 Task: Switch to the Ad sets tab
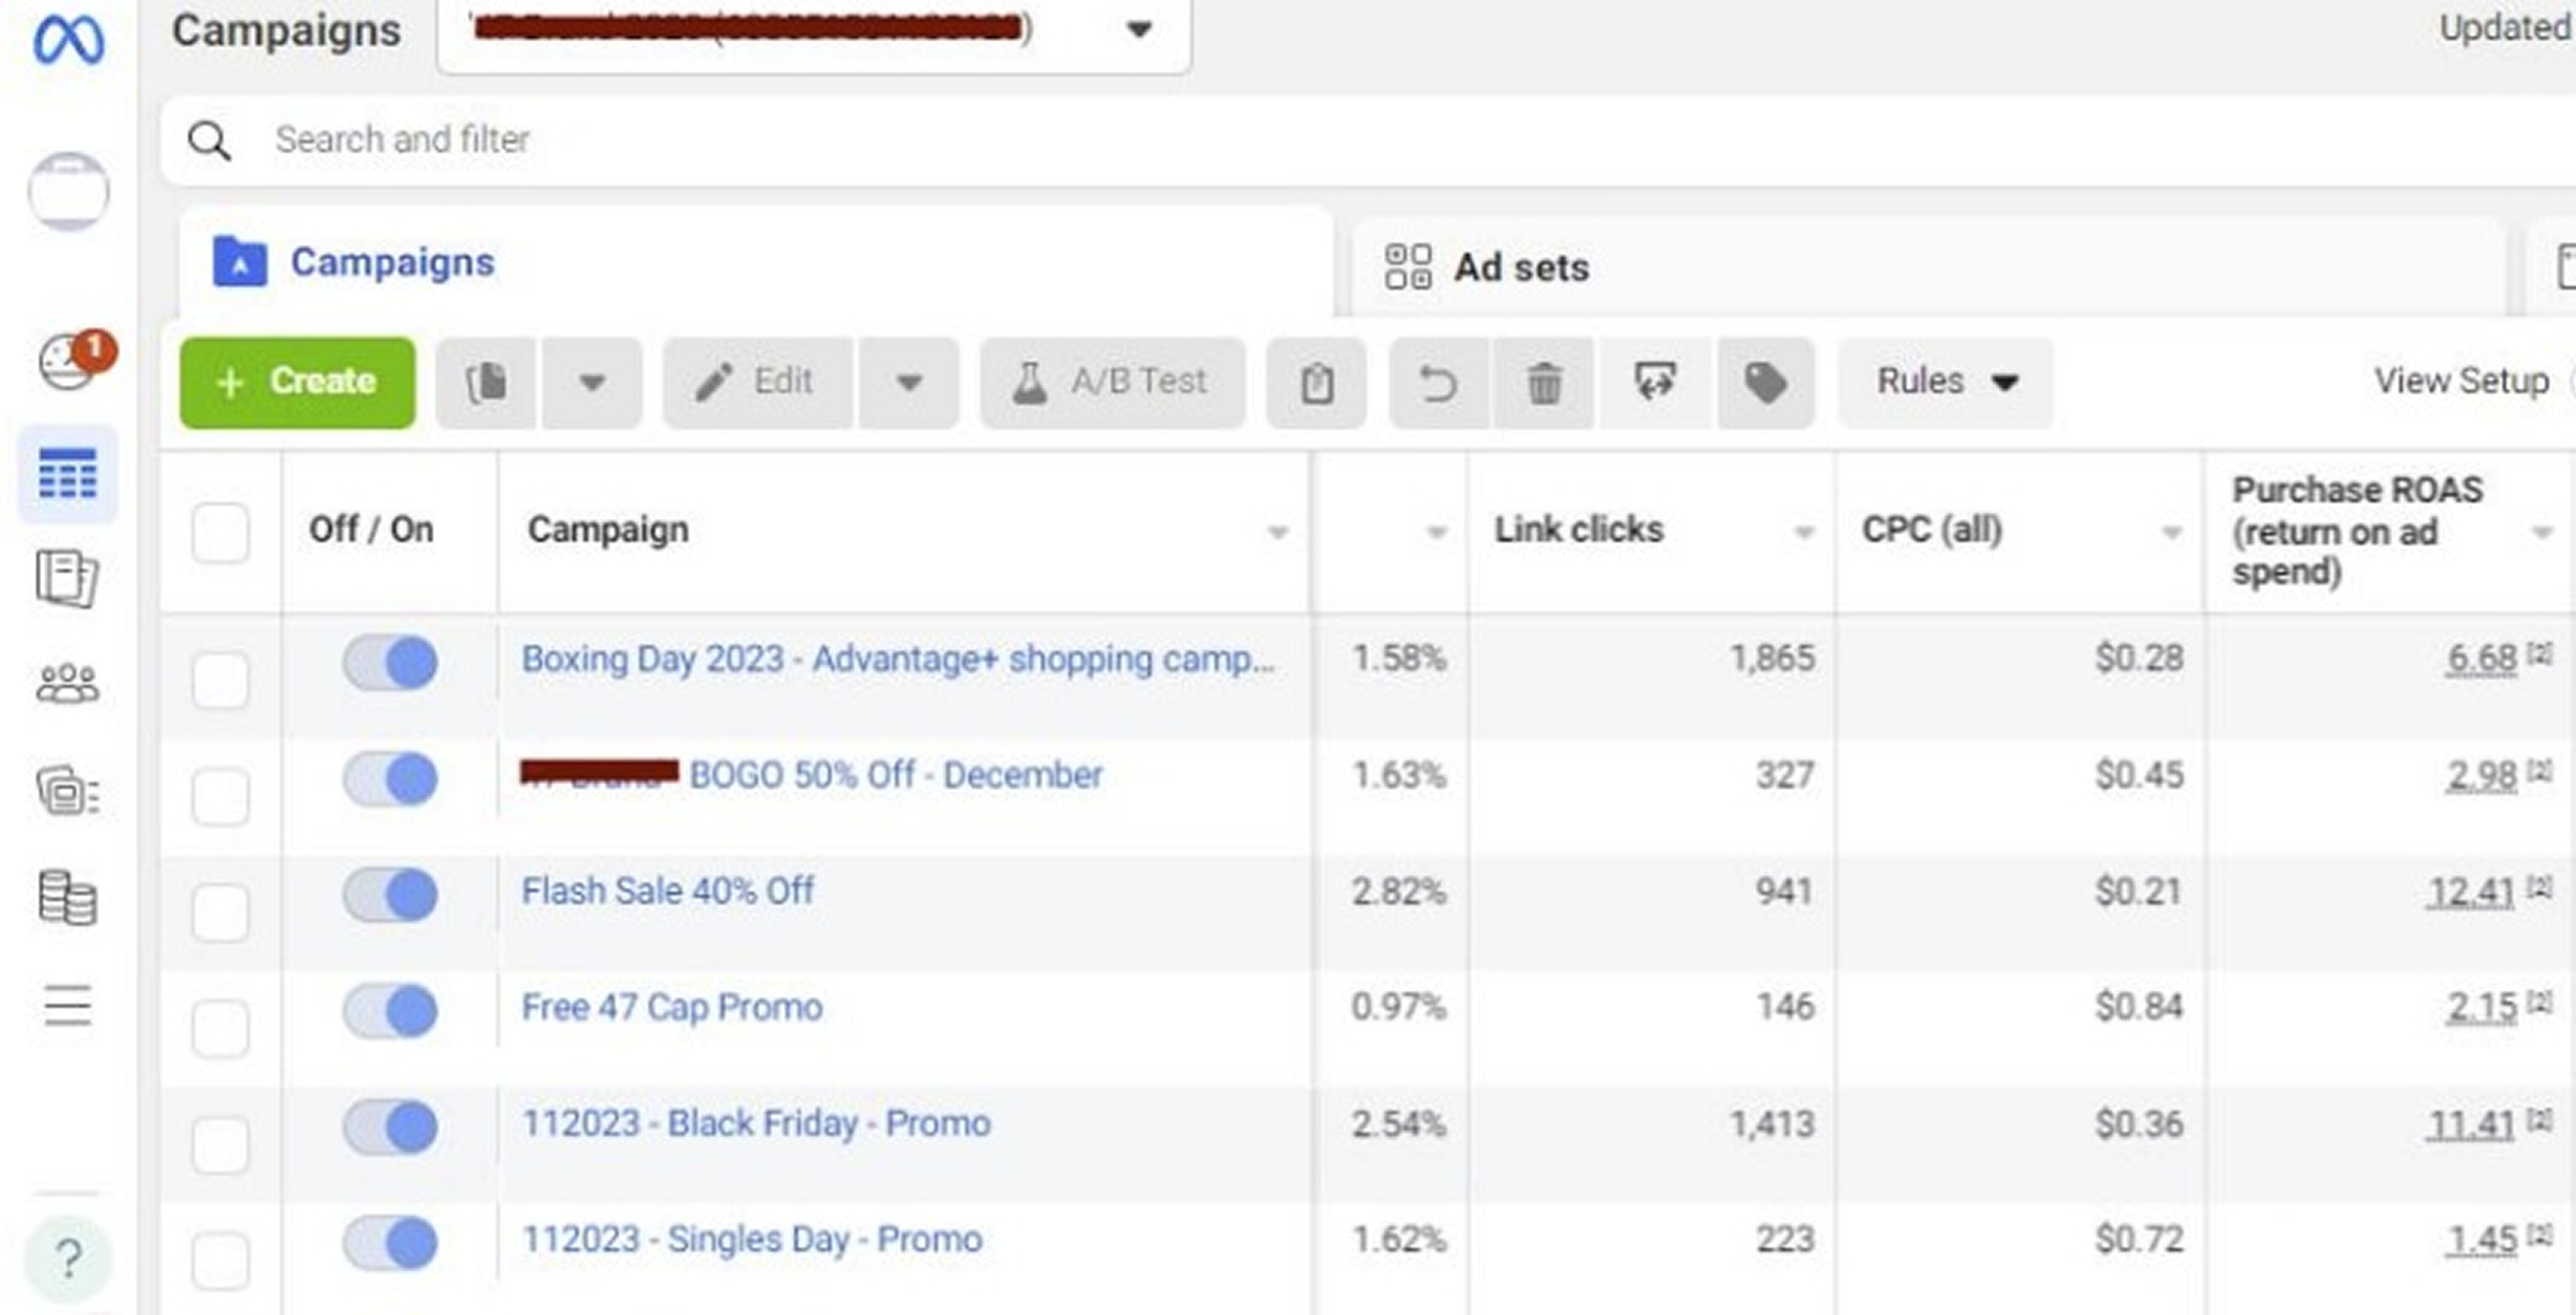pyautogui.click(x=1520, y=267)
